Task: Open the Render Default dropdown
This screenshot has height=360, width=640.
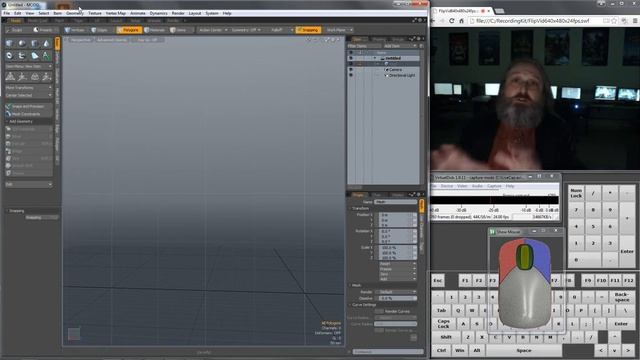Action: tap(396, 292)
